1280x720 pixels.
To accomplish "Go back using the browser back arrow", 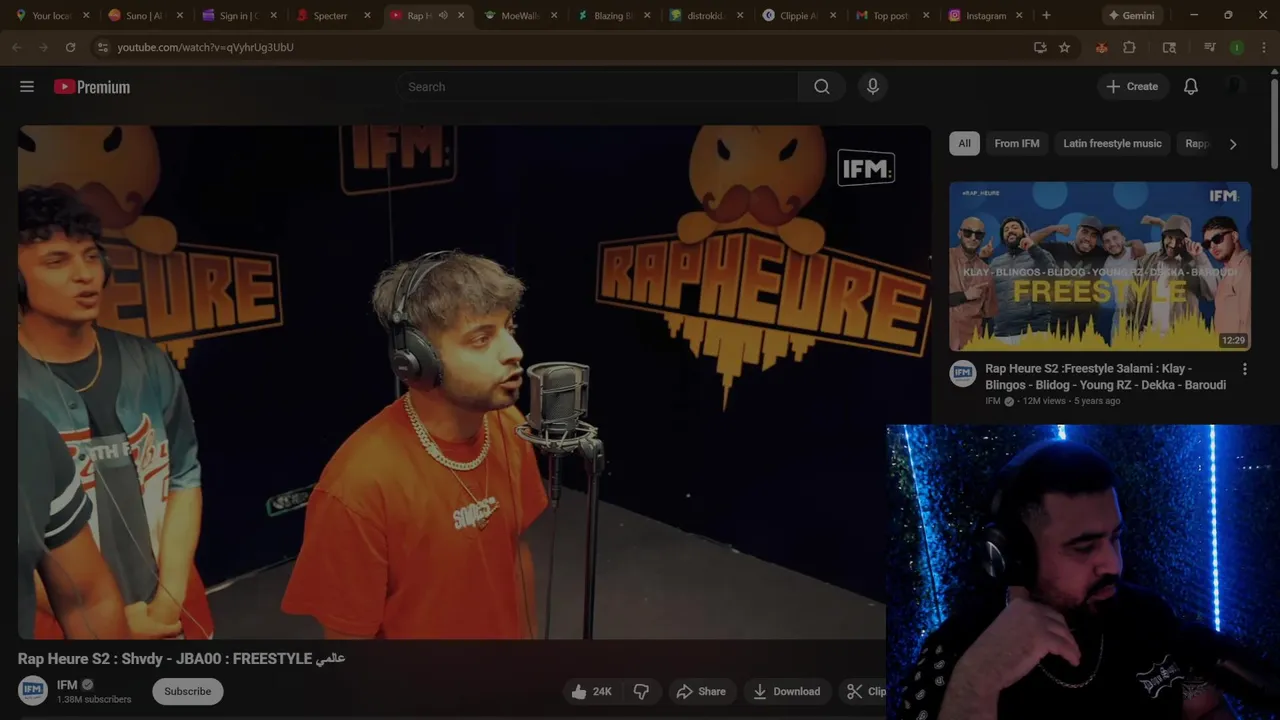I will pos(17,47).
